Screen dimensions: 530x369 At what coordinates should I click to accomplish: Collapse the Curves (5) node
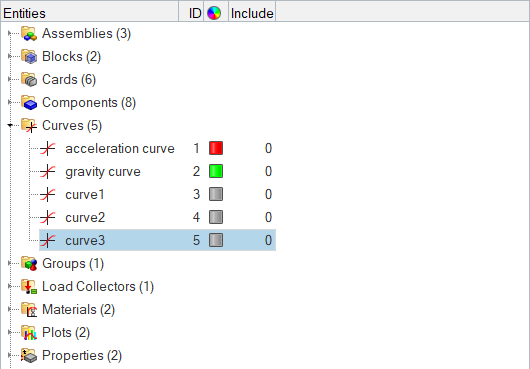(10, 125)
